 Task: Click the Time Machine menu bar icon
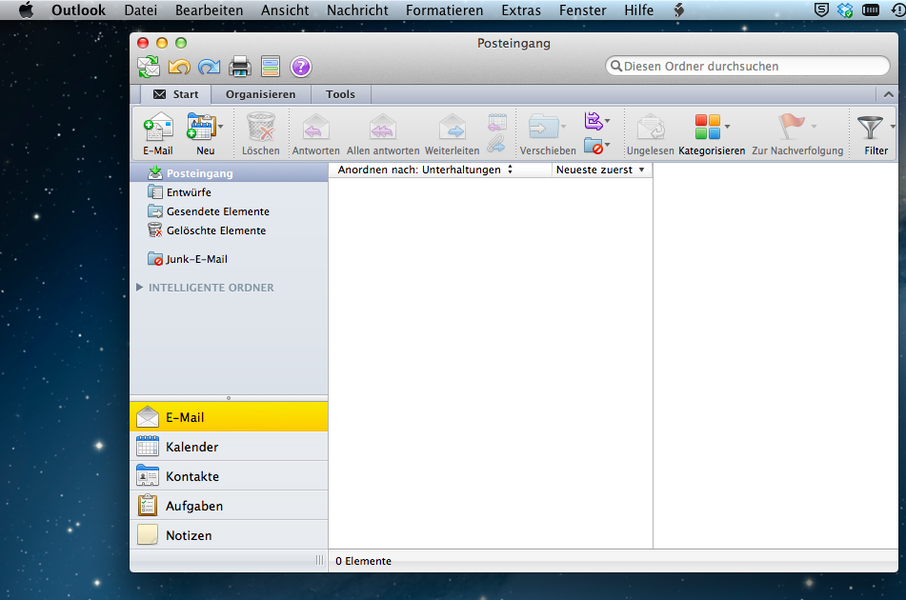coord(899,10)
